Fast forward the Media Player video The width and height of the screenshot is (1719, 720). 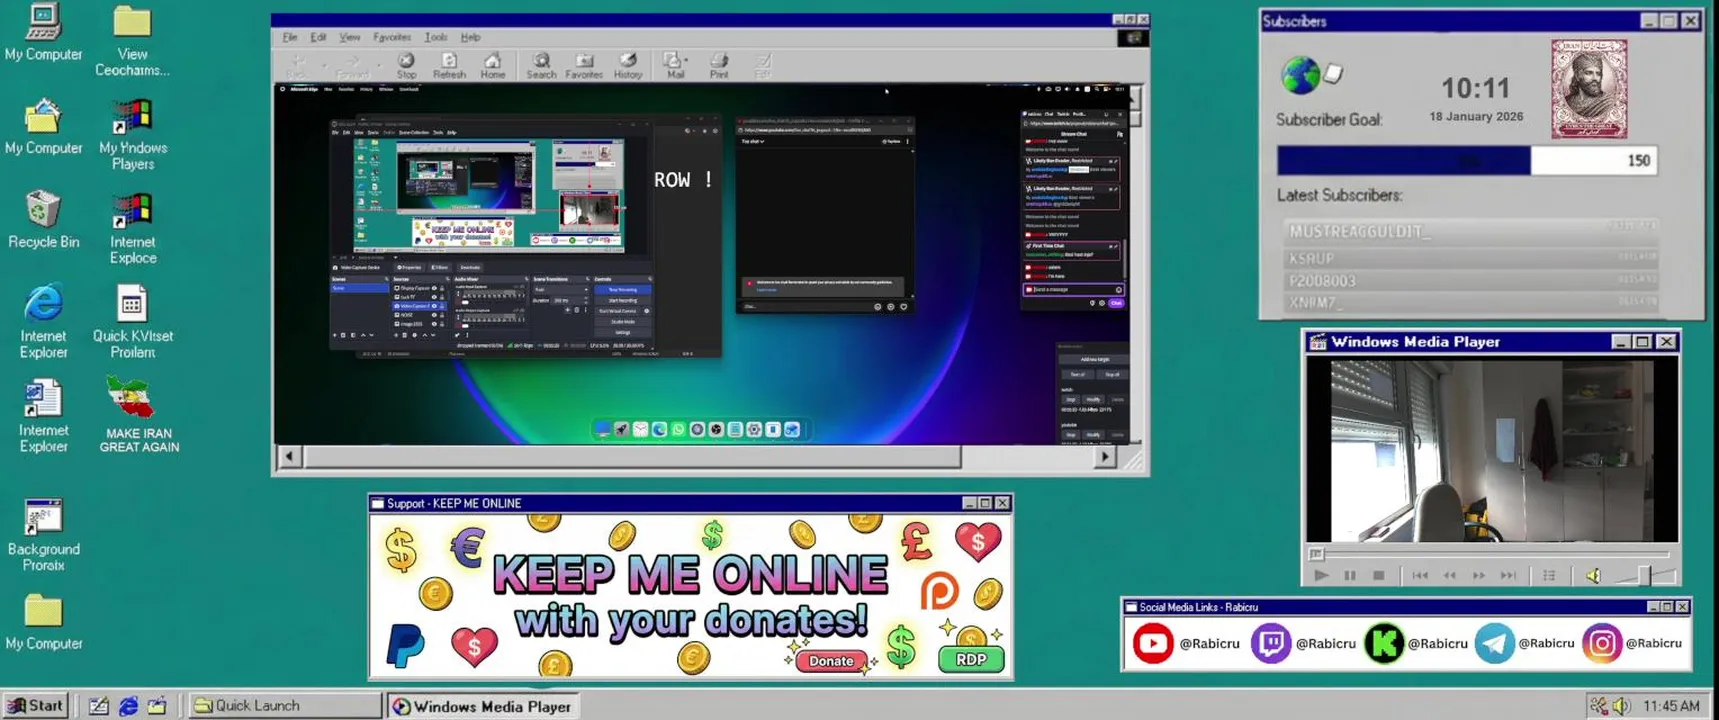click(x=1479, y=575)
